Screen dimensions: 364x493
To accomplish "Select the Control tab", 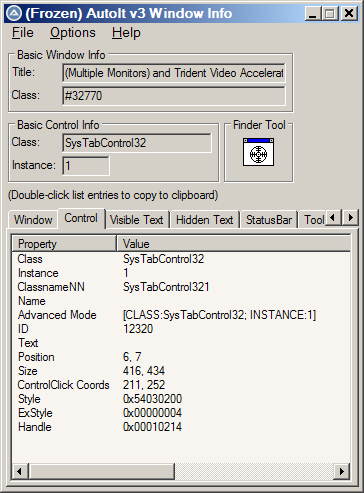I will pyautogui.click(x=81, y=218).
